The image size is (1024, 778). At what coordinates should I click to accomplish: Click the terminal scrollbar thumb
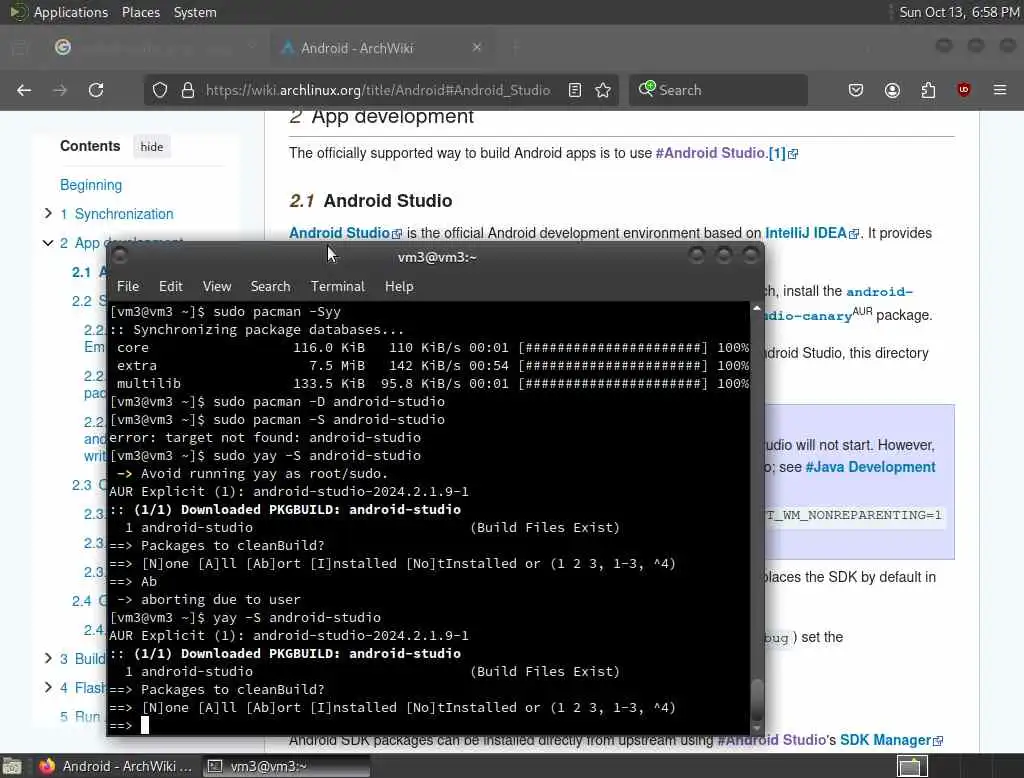click(x=757, y=700)
